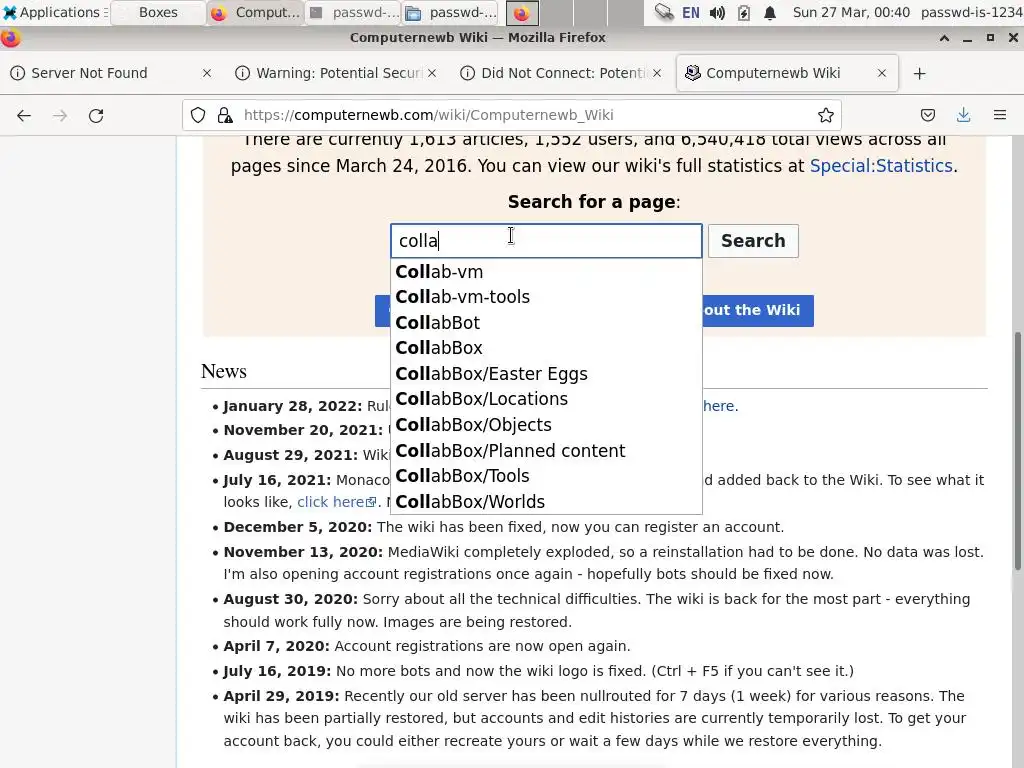Choose CollabBox/Worlds suggestion
The image size is (1024, 768).
547,502
